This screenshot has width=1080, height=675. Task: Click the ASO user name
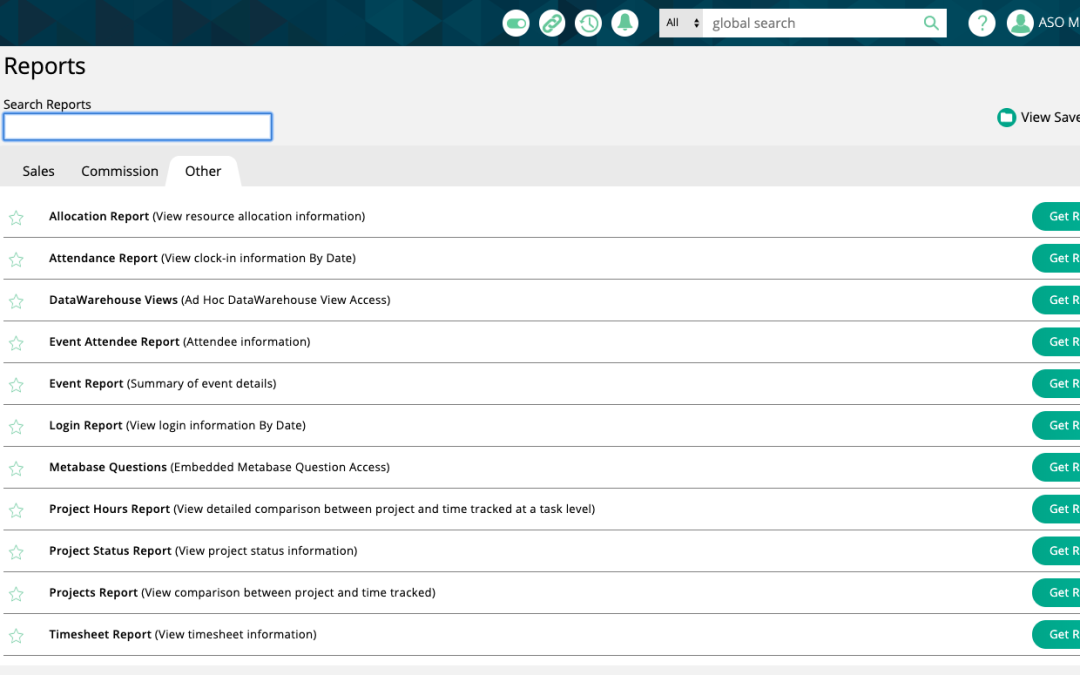pyautogui.click(x=1059, y=23)
